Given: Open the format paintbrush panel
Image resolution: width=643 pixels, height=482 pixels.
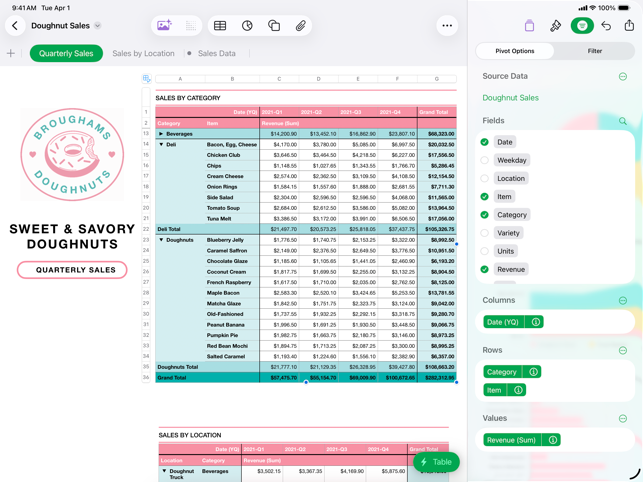Looking at the screenshot, I should pyautogui.click(x=555, y=26).
